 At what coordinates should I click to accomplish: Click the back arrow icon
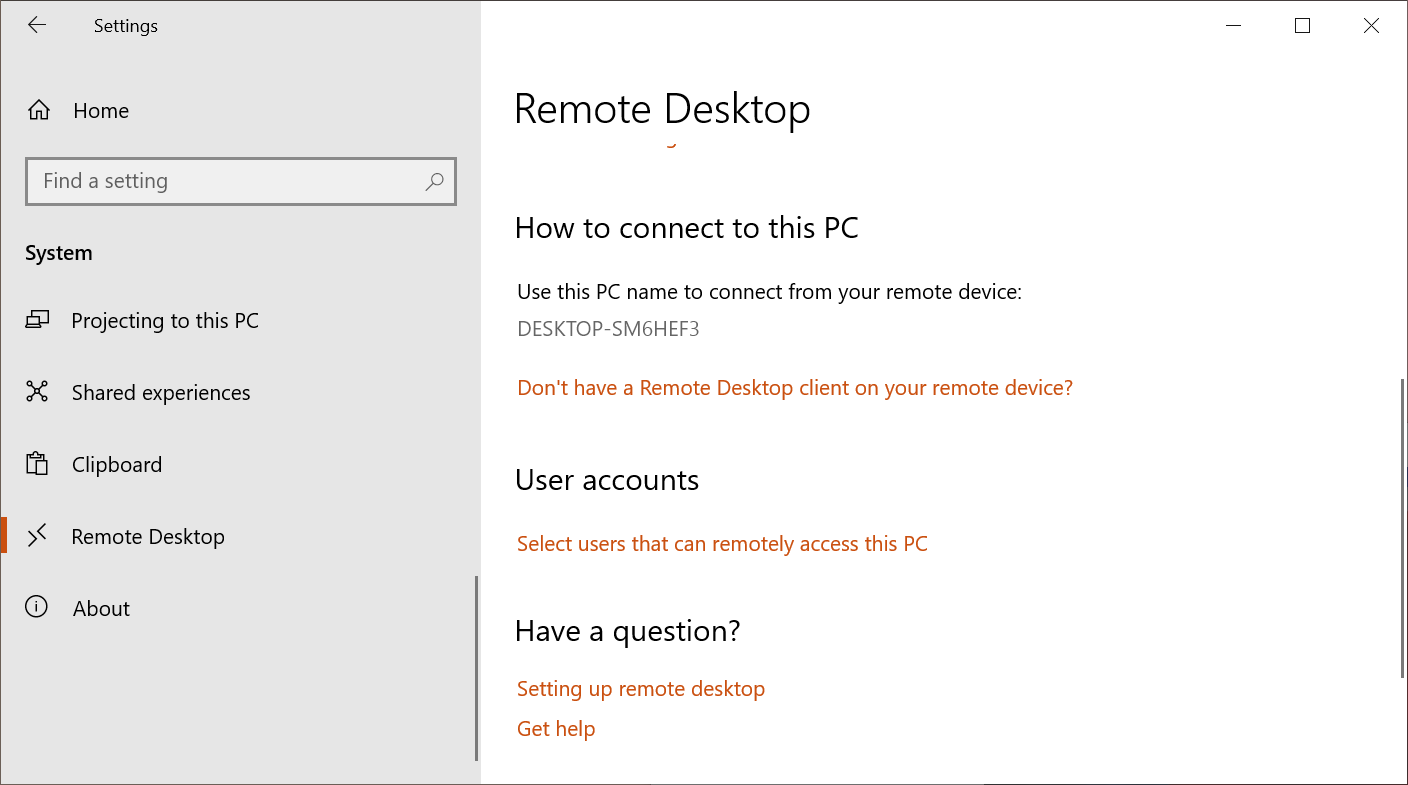(x=37, y=26)
